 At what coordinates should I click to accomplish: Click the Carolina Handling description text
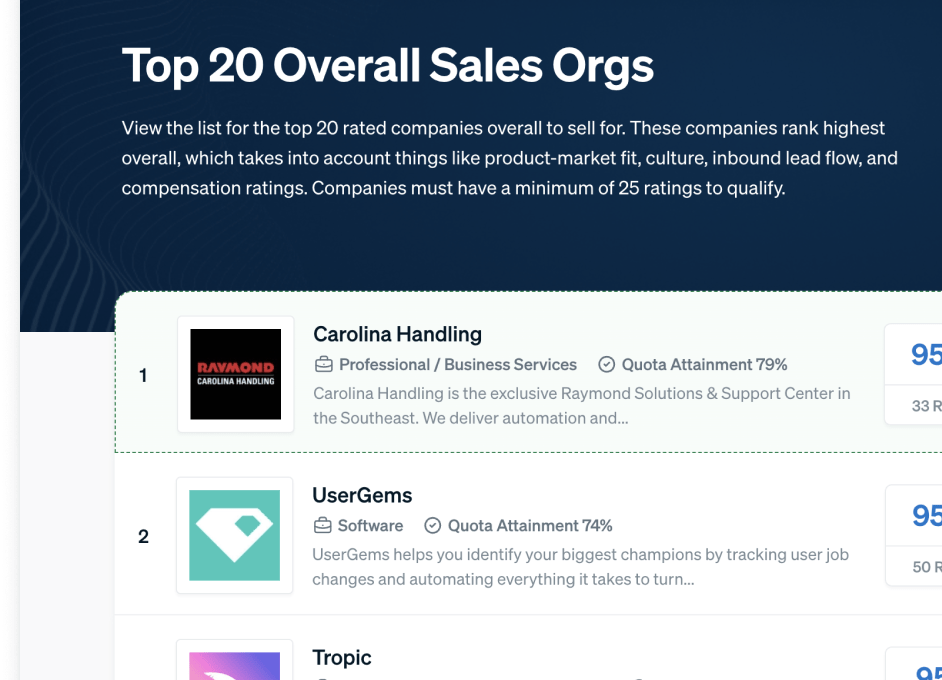pos(582,405)
